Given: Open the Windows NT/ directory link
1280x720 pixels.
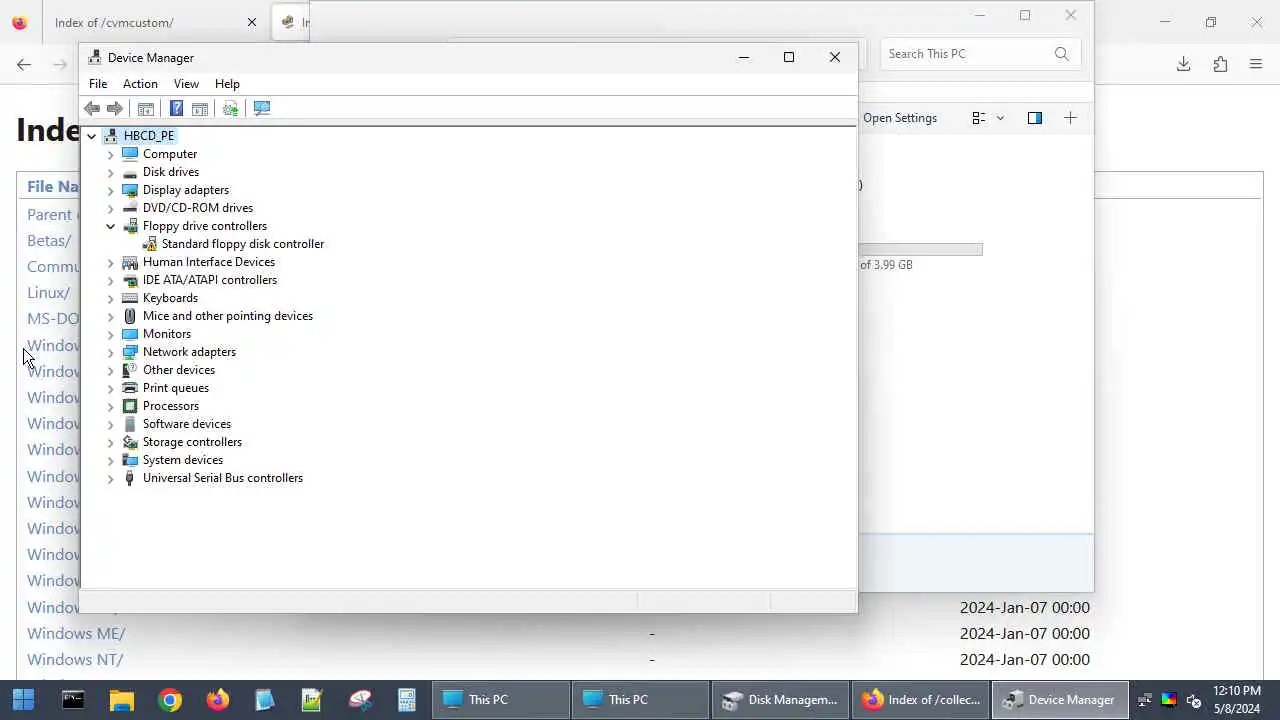Looking at the screenshot, I should 75,659.
